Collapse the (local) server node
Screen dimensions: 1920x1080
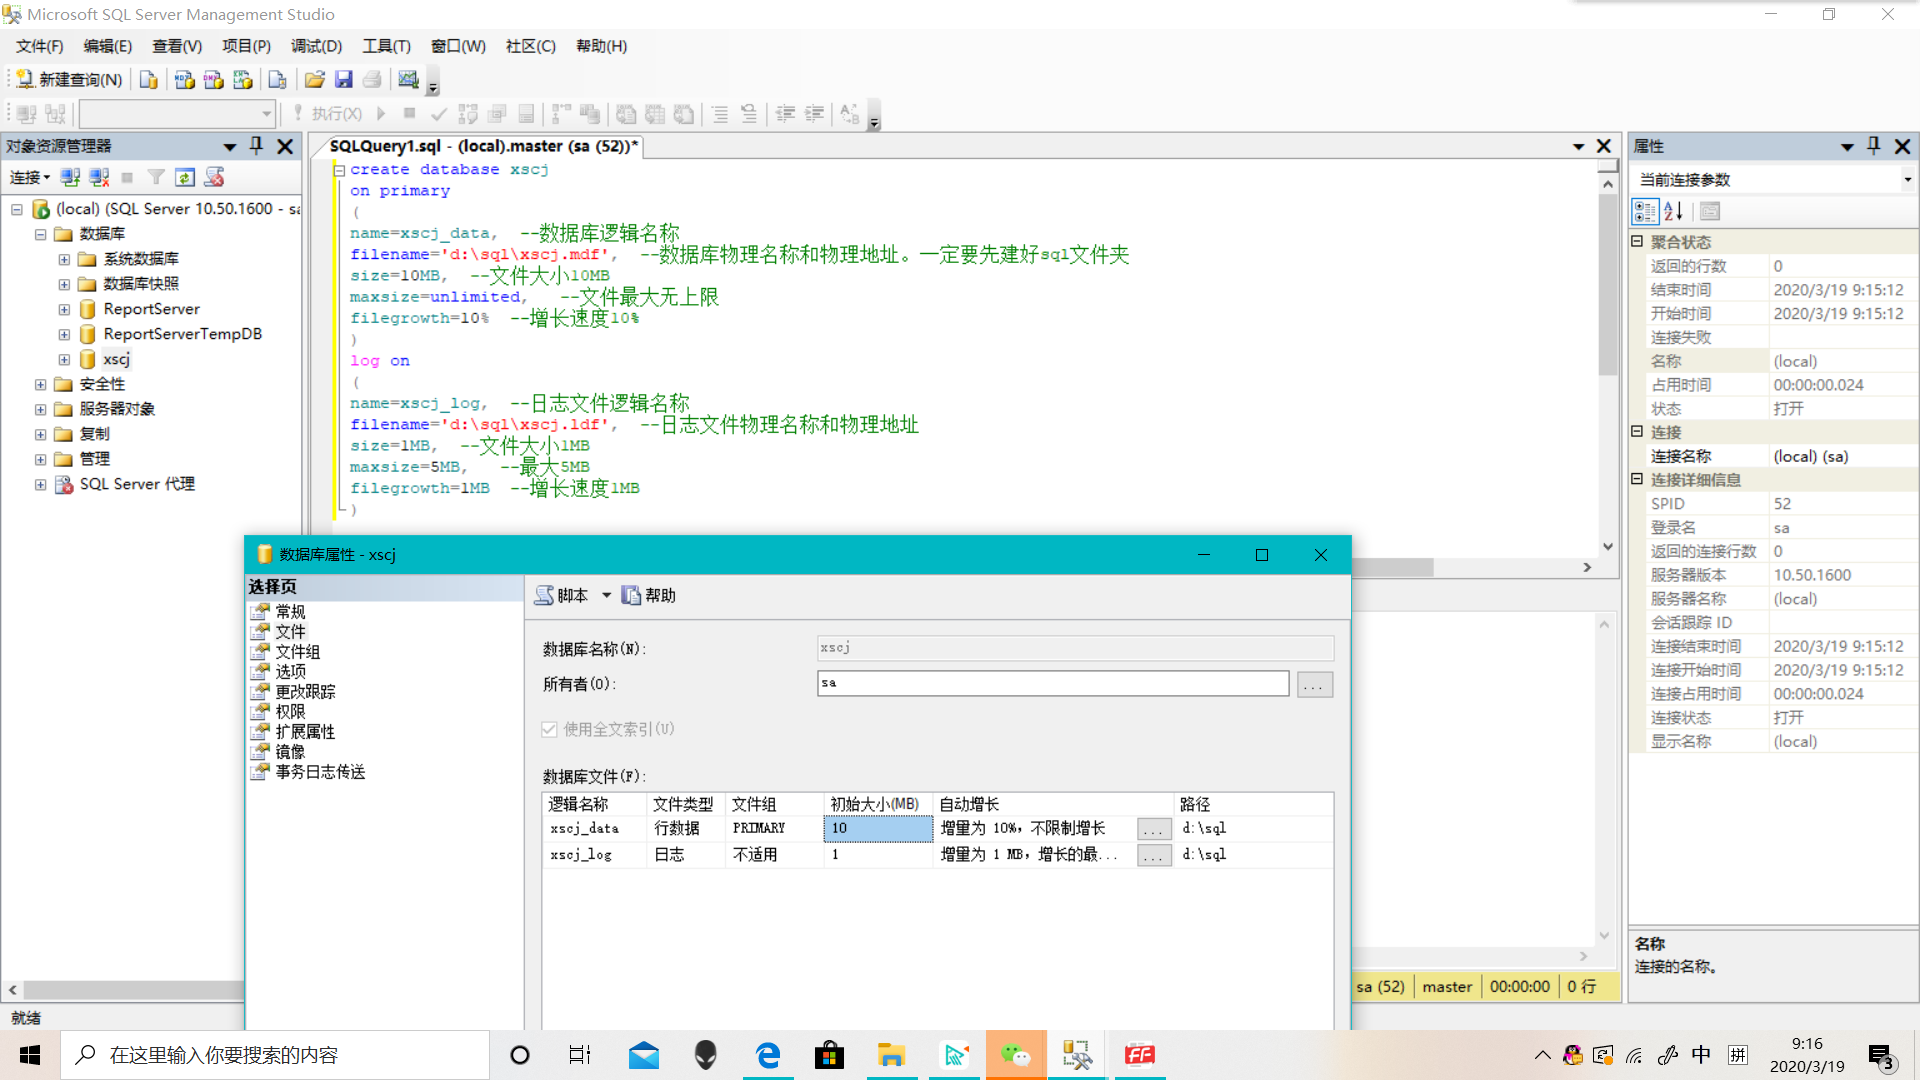pos(17,209)
